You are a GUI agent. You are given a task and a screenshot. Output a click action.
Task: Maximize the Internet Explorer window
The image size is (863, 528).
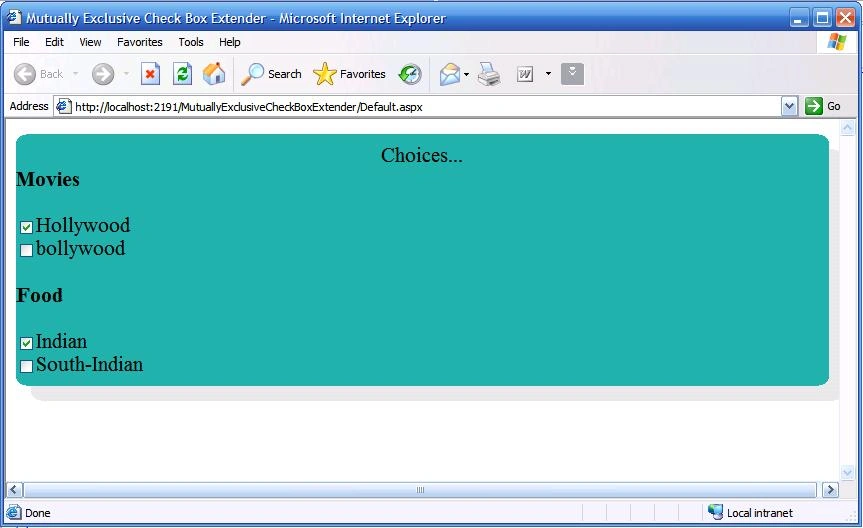(x=822, y=18)
